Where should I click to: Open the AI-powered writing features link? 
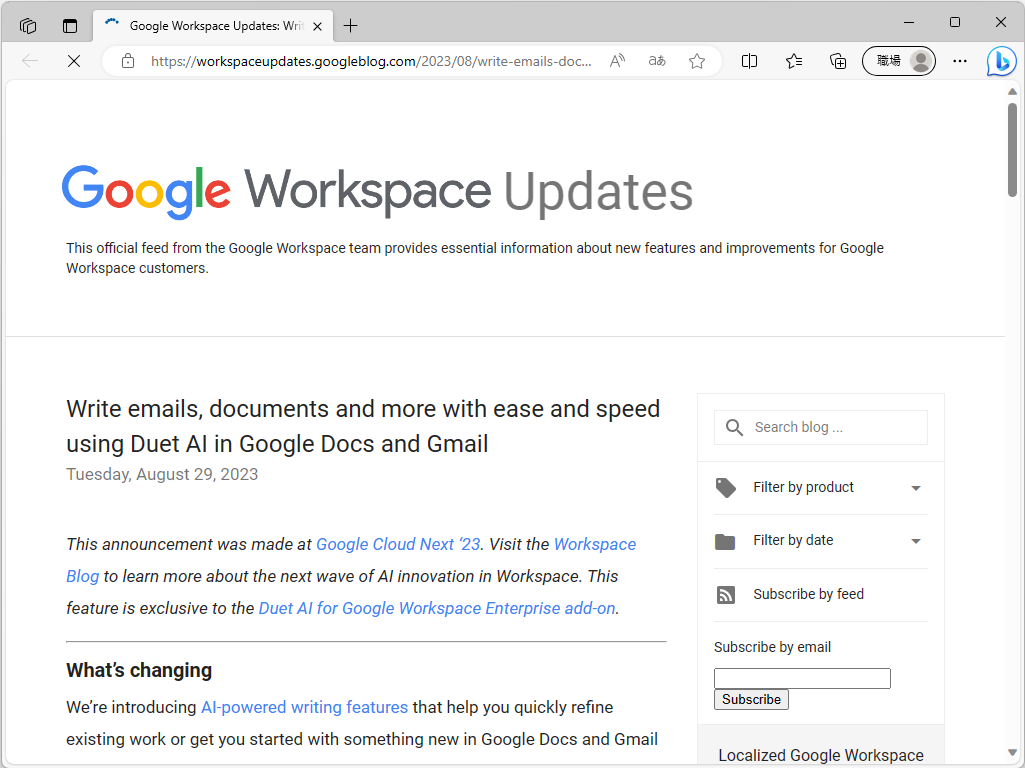coord(304,707)
